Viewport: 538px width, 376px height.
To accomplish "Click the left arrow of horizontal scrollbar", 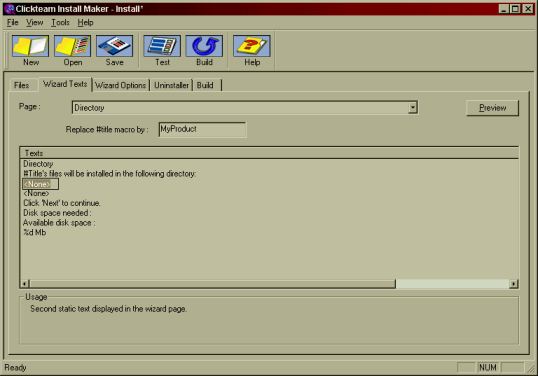I will point(25,284).
